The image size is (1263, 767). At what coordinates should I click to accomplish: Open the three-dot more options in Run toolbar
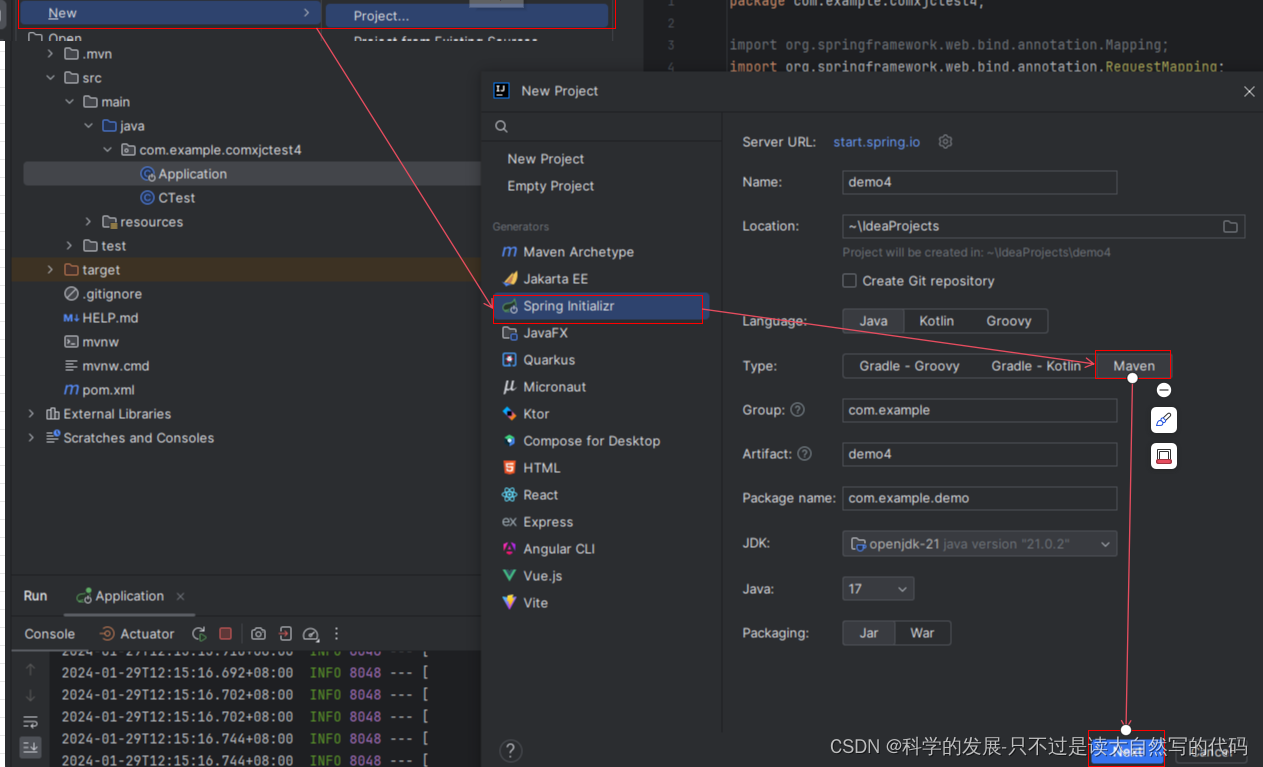coord(337,634)
